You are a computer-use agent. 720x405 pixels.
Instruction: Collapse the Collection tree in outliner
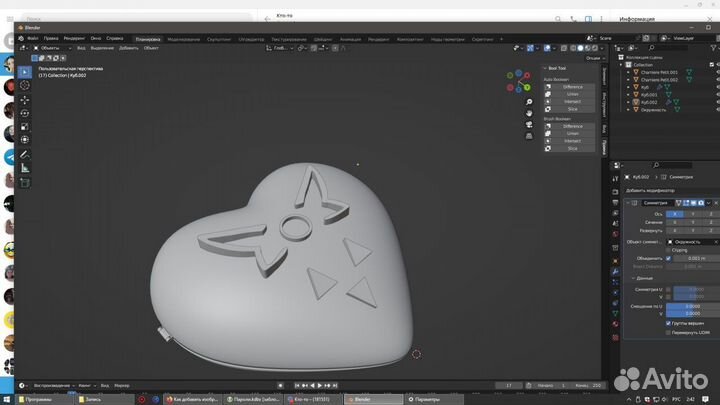[621, 65]
